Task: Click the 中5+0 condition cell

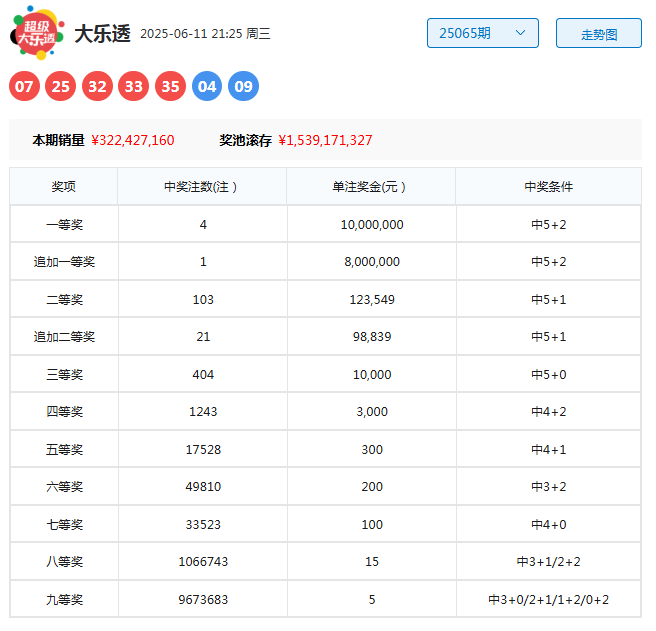Action: coord(548,374)
